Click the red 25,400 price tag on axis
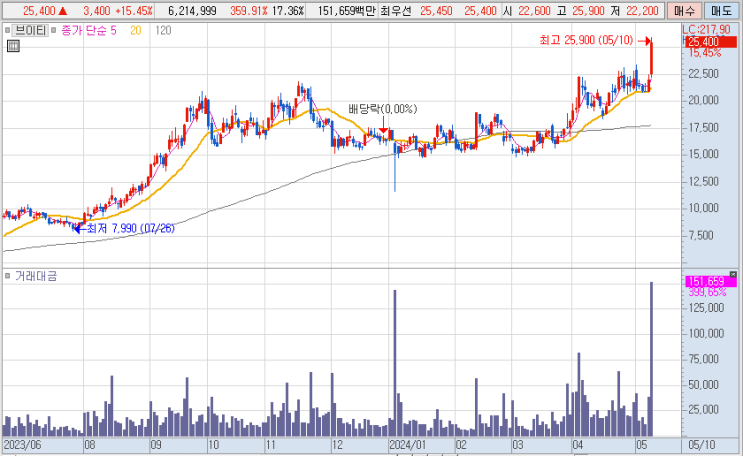 point(709,42)
